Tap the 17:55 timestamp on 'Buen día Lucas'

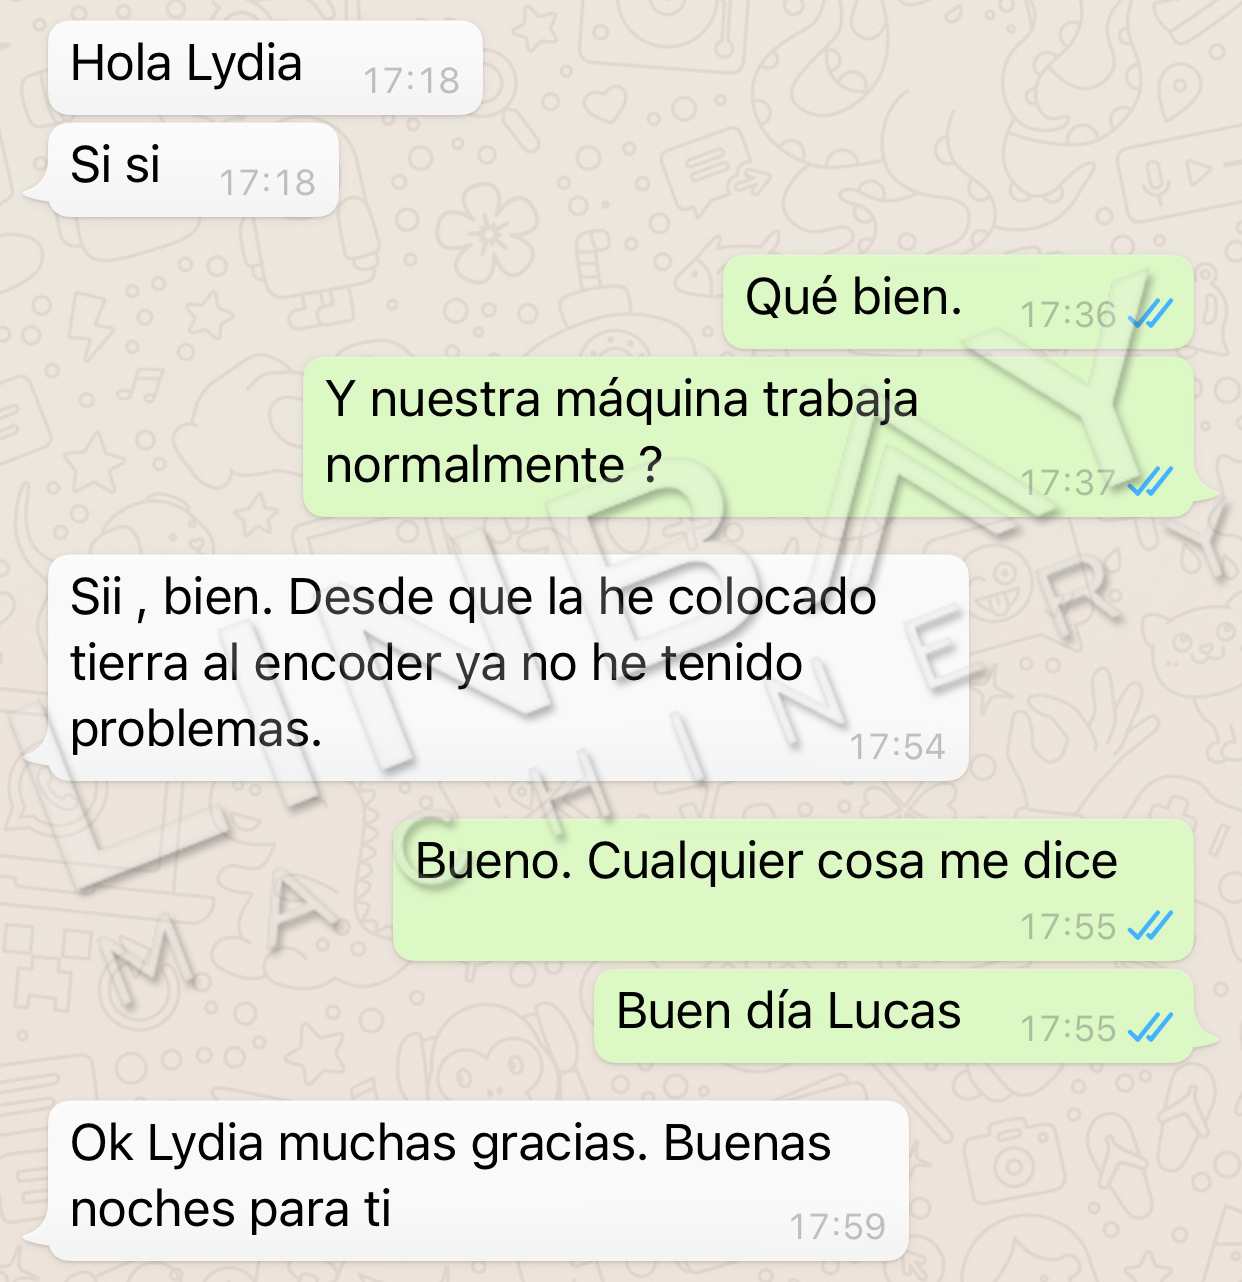1068,1028
